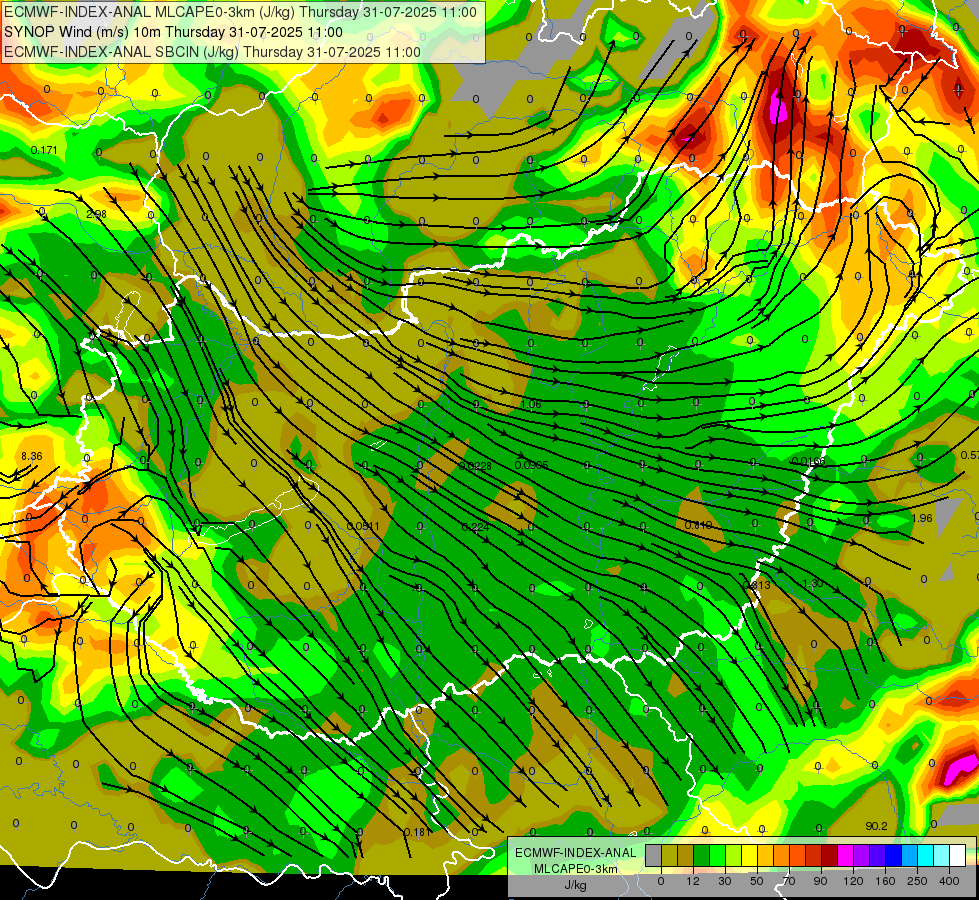Click the legend scale value '250'
This screenshot has height=900, width=979.
917,881
